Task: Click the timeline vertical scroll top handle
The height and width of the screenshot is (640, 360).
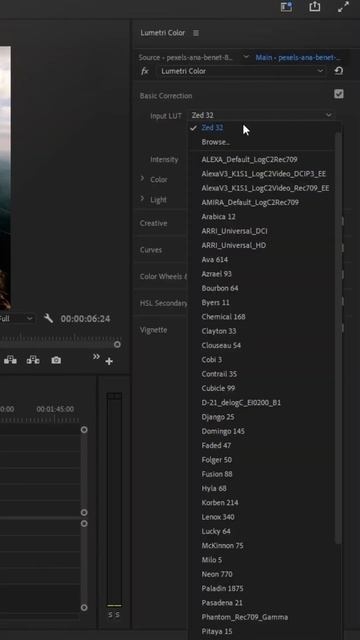Action: 84,430
